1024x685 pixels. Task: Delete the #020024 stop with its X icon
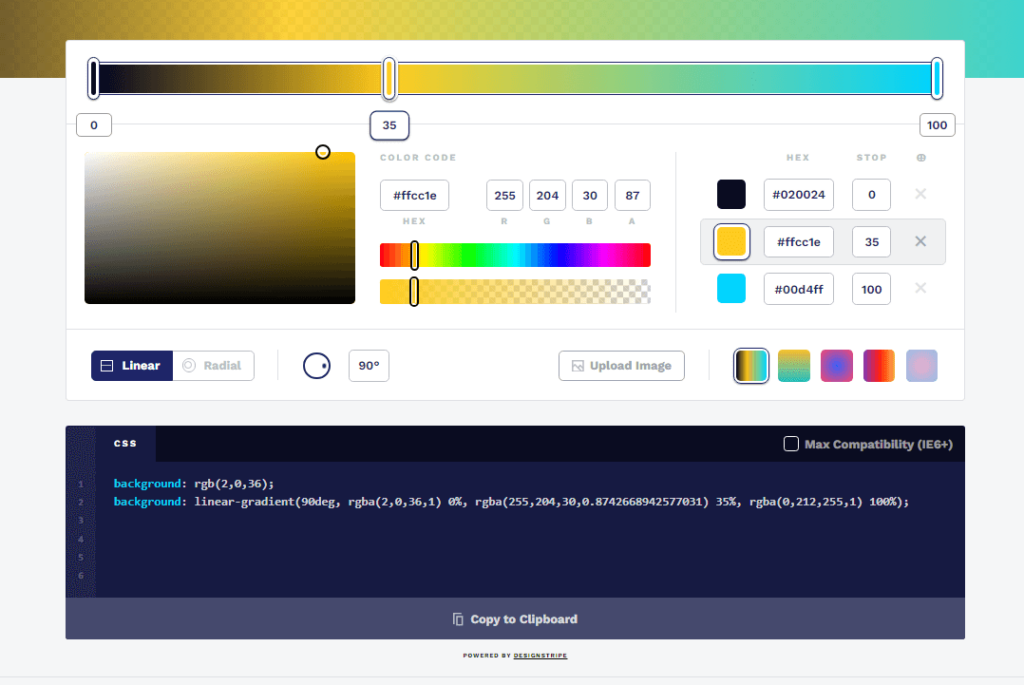tap(920, 194)
